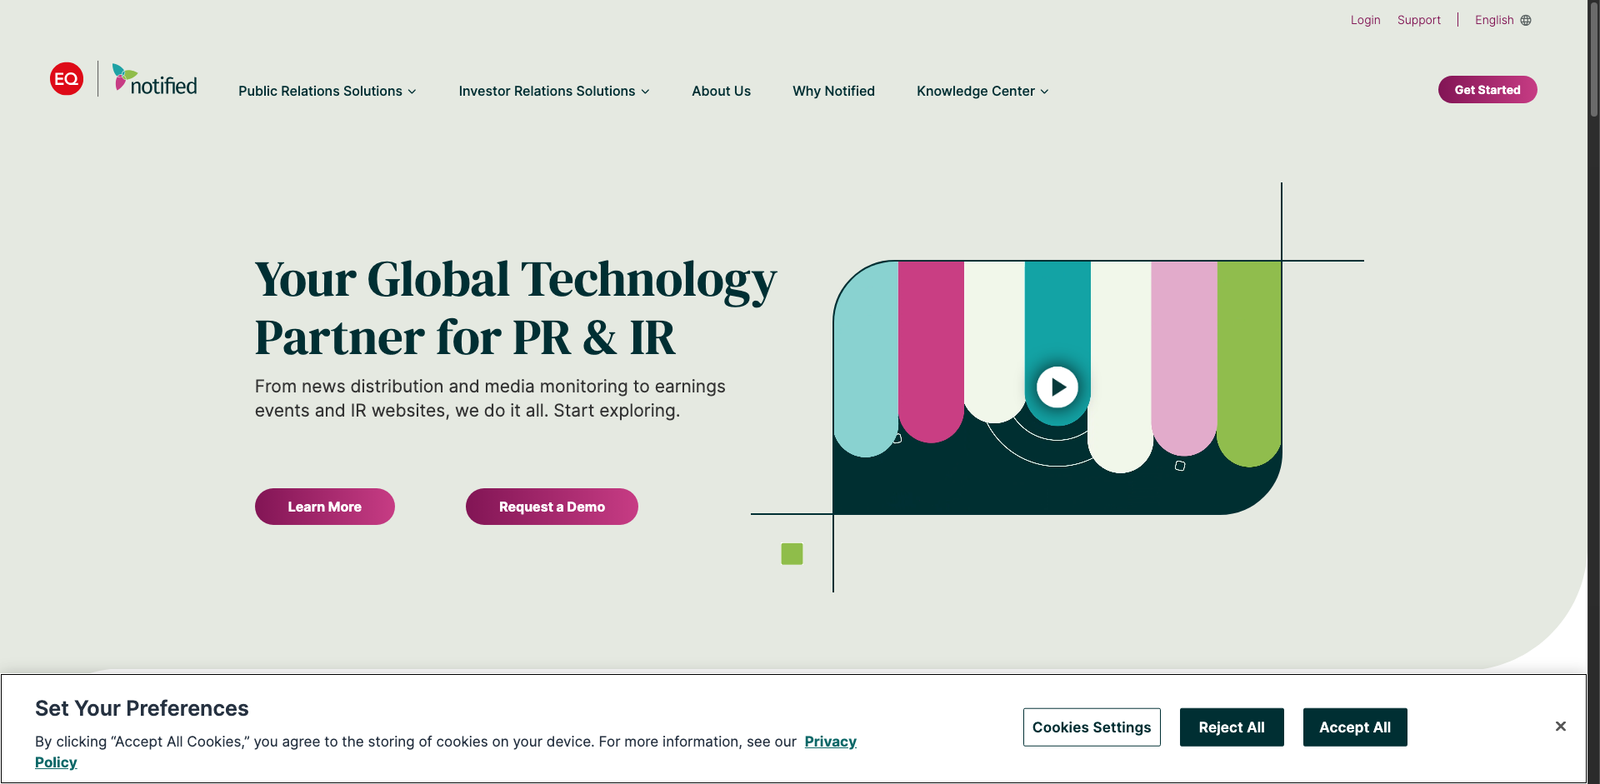Accept all cookies

coord(1355,727)
